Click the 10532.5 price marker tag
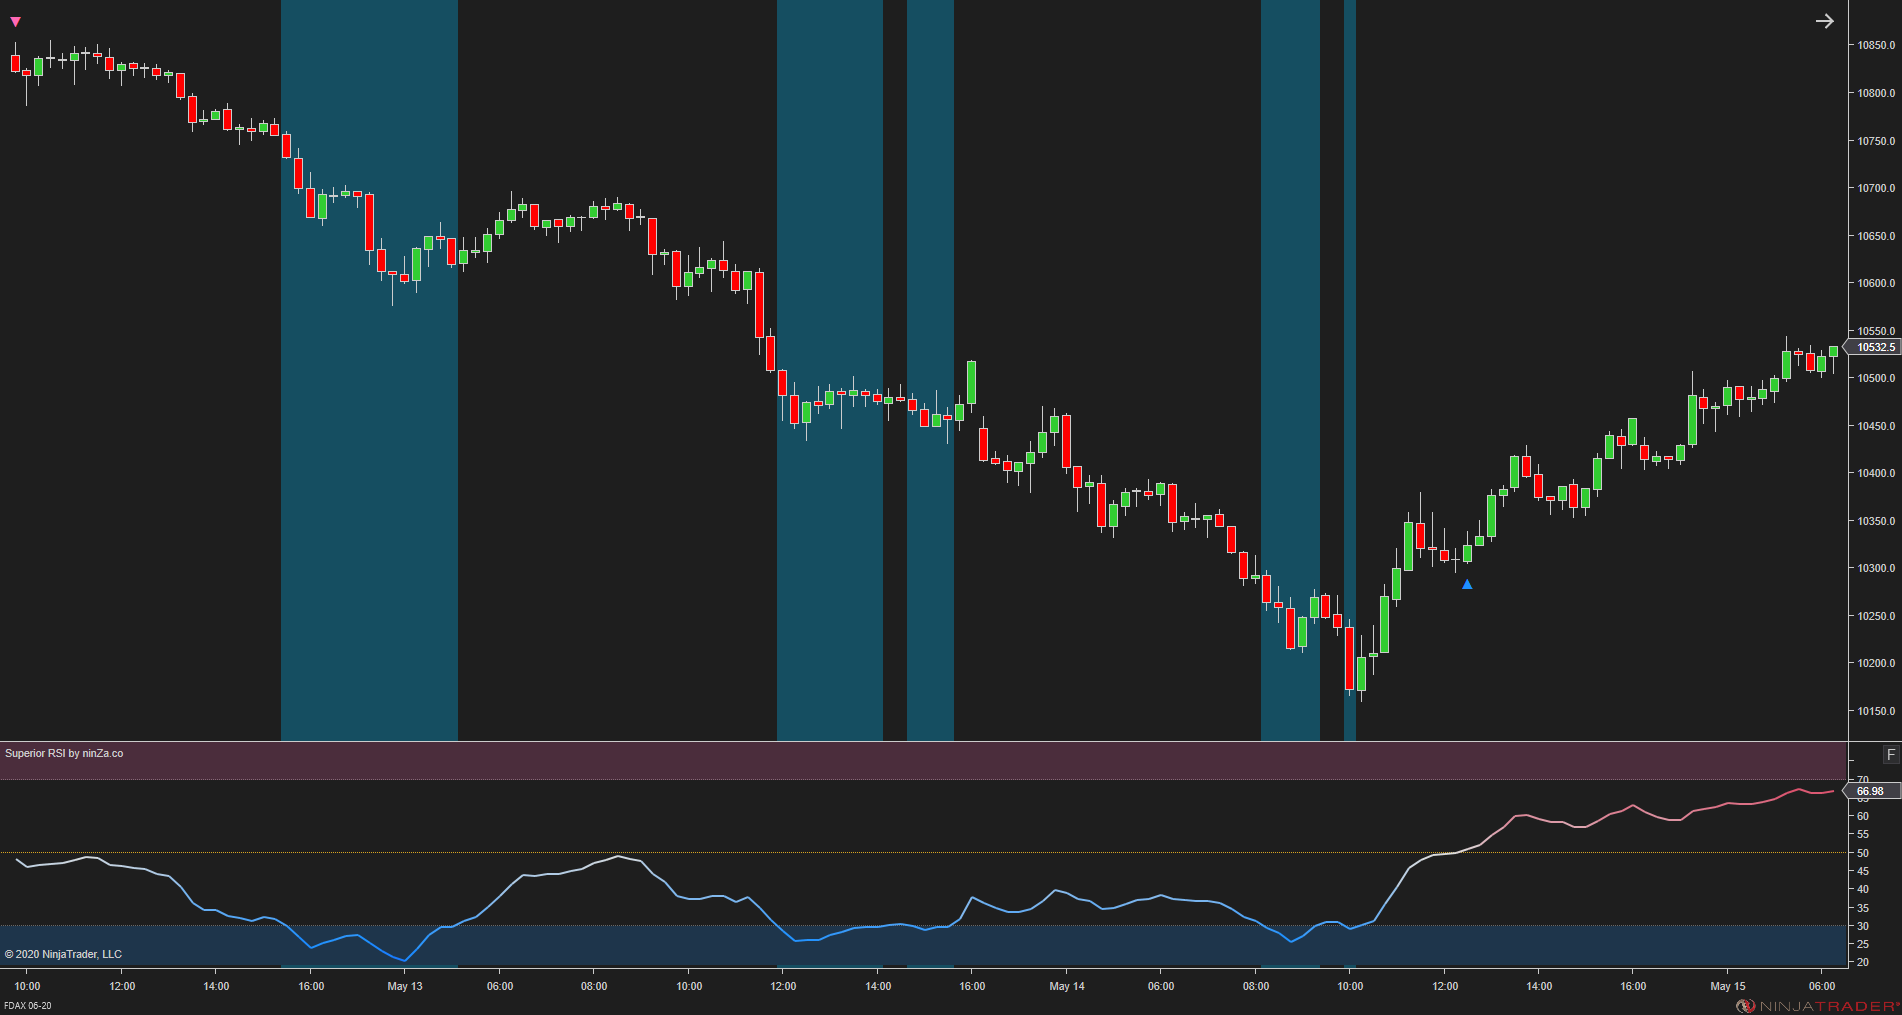Screen dimensions: 1902x1015 1875,348
